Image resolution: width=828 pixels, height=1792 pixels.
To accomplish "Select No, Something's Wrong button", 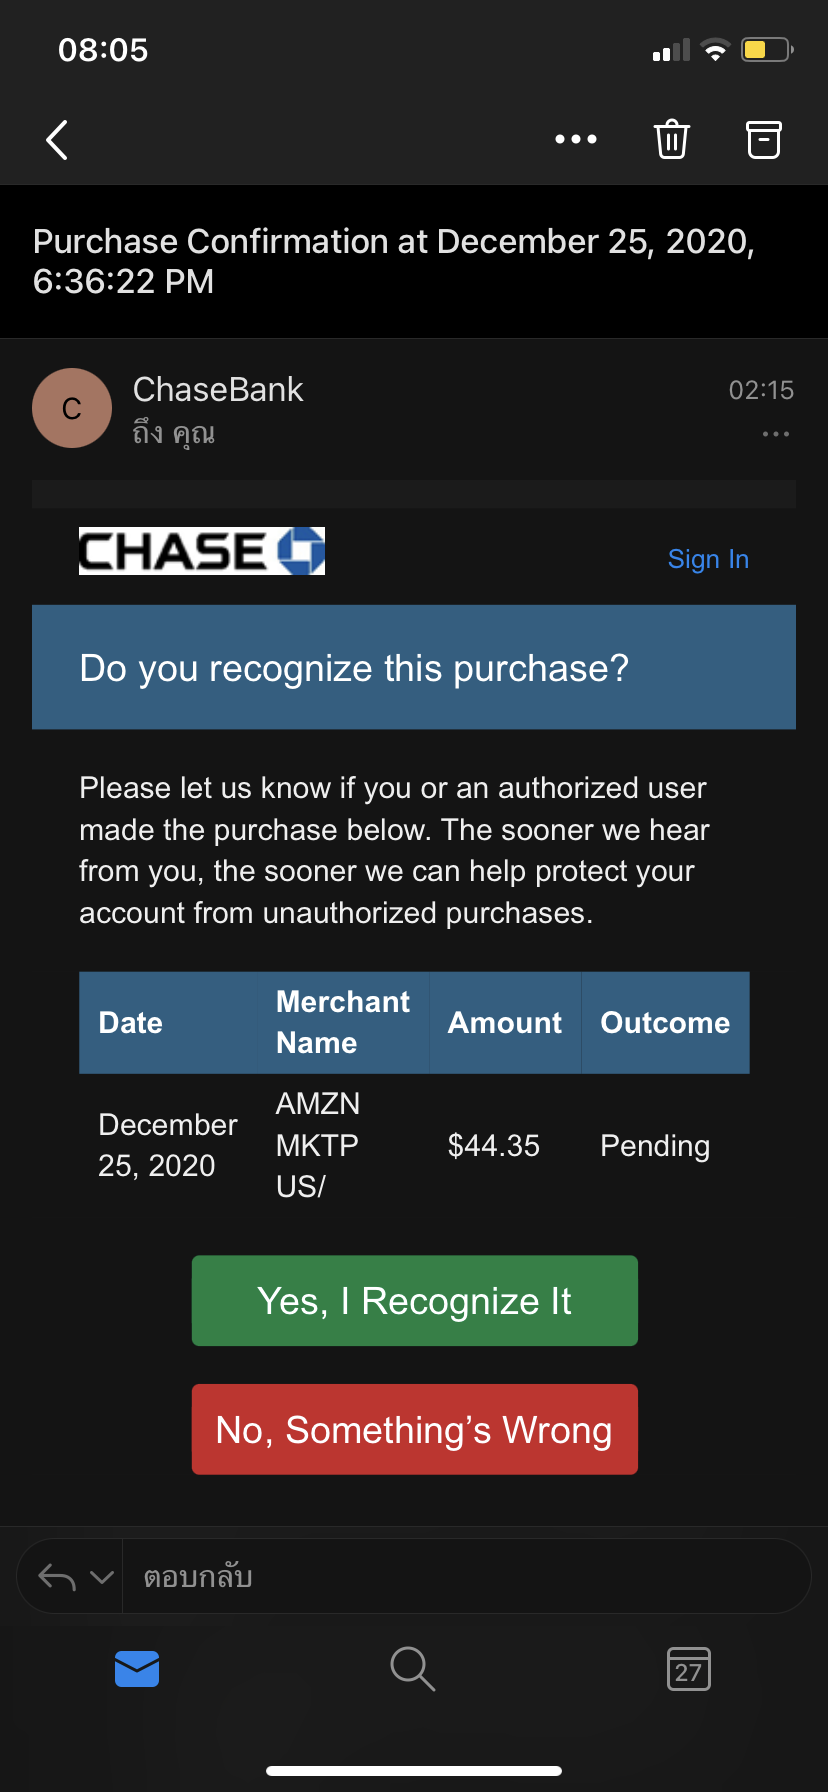I will [x=415, y=1430].
